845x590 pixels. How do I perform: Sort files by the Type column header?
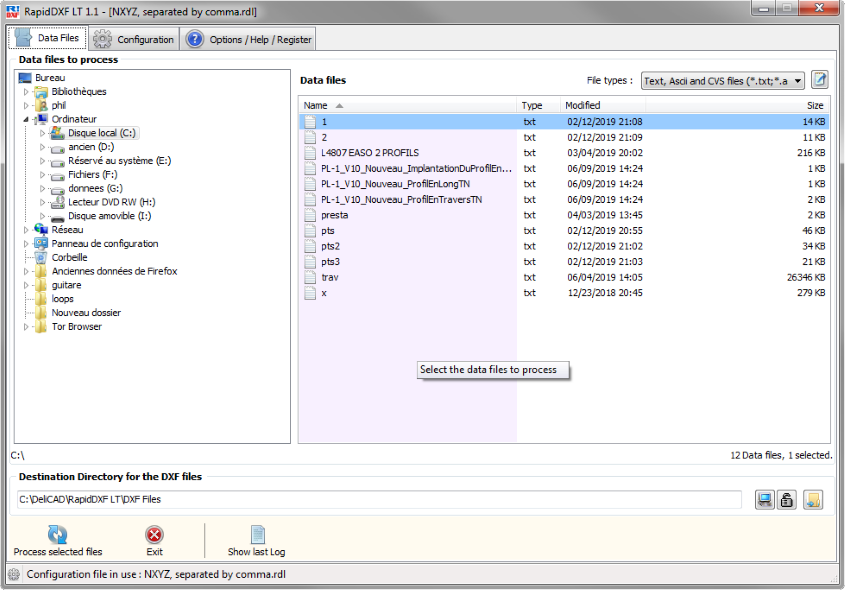(539, 106)
